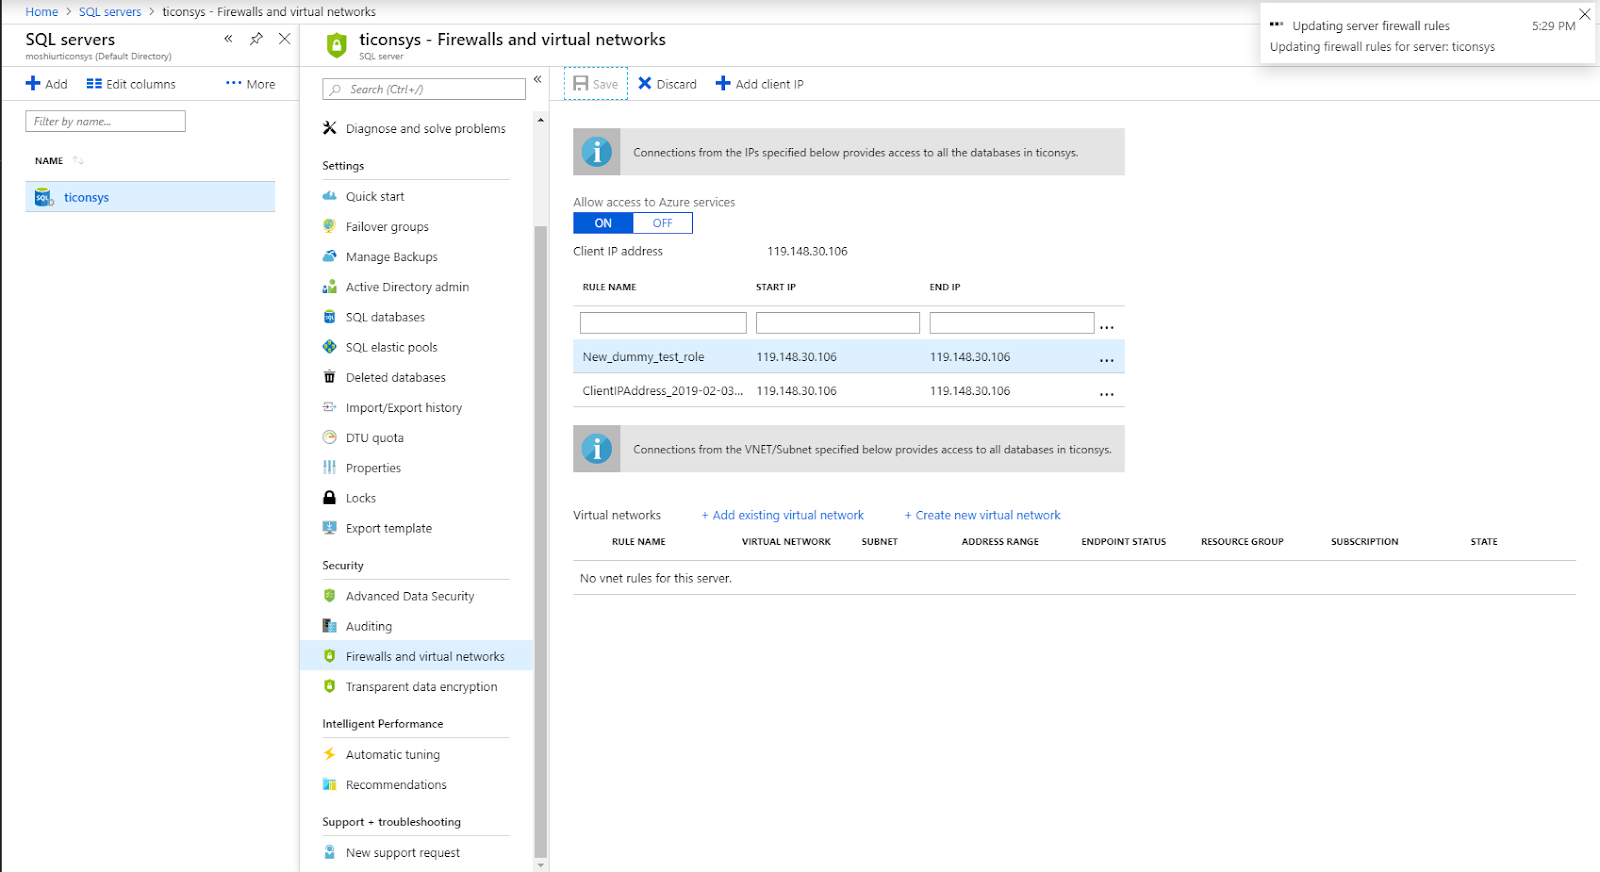Click the New support request icon
This screenshot has width=1600, height=872.
pos(329,852)
